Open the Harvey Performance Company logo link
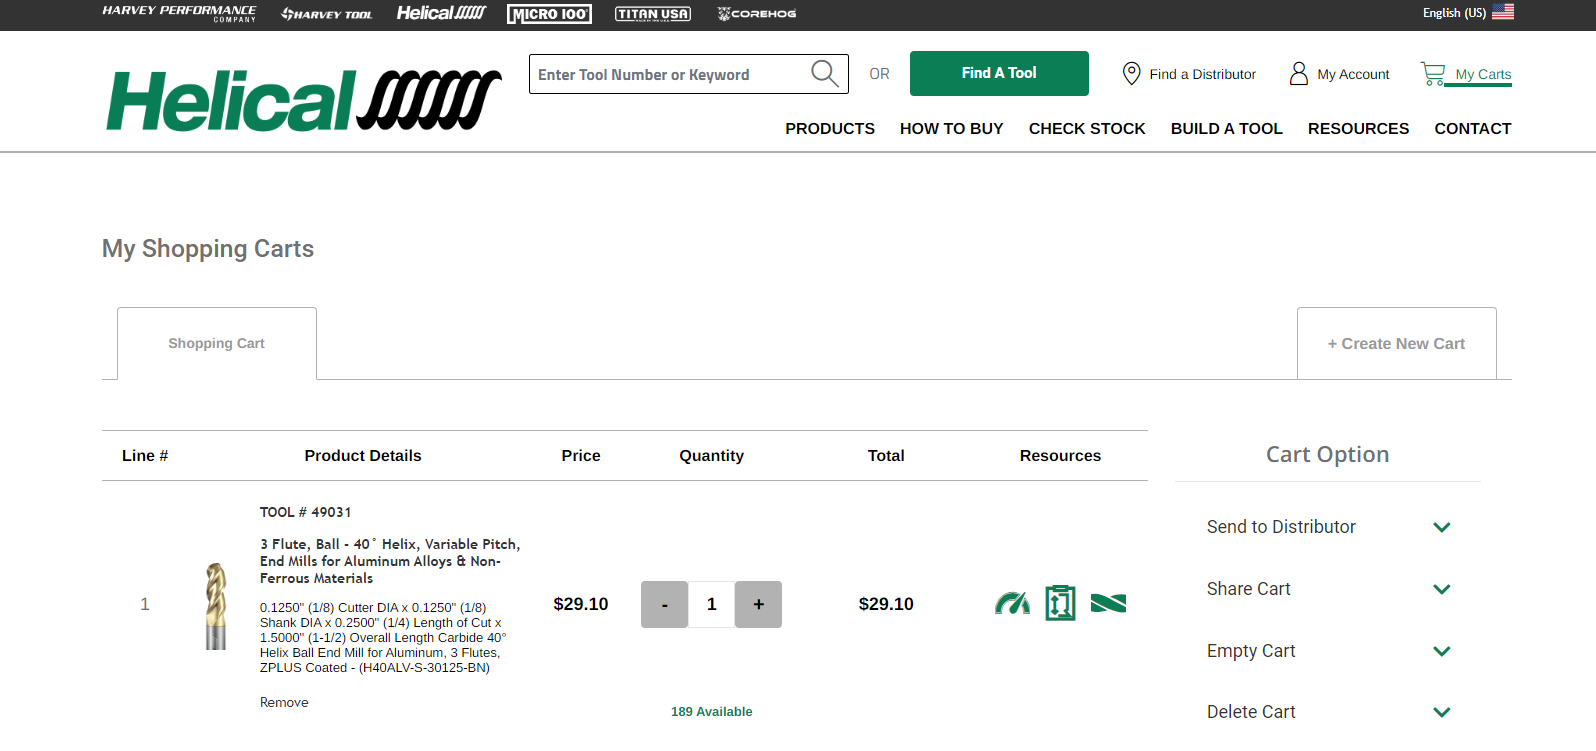Image resolution: width=1596 pixels, height=751 pixels. [x=179, y=13]
